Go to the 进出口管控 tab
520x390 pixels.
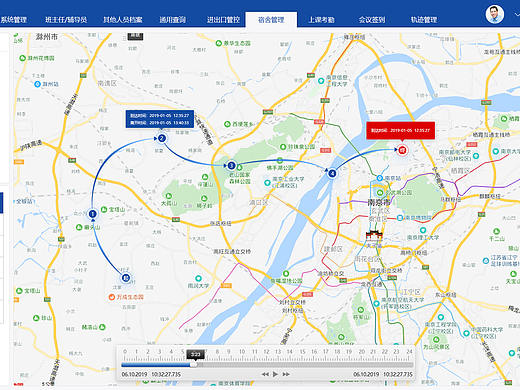pyautogui.click(x=223, y=20)
